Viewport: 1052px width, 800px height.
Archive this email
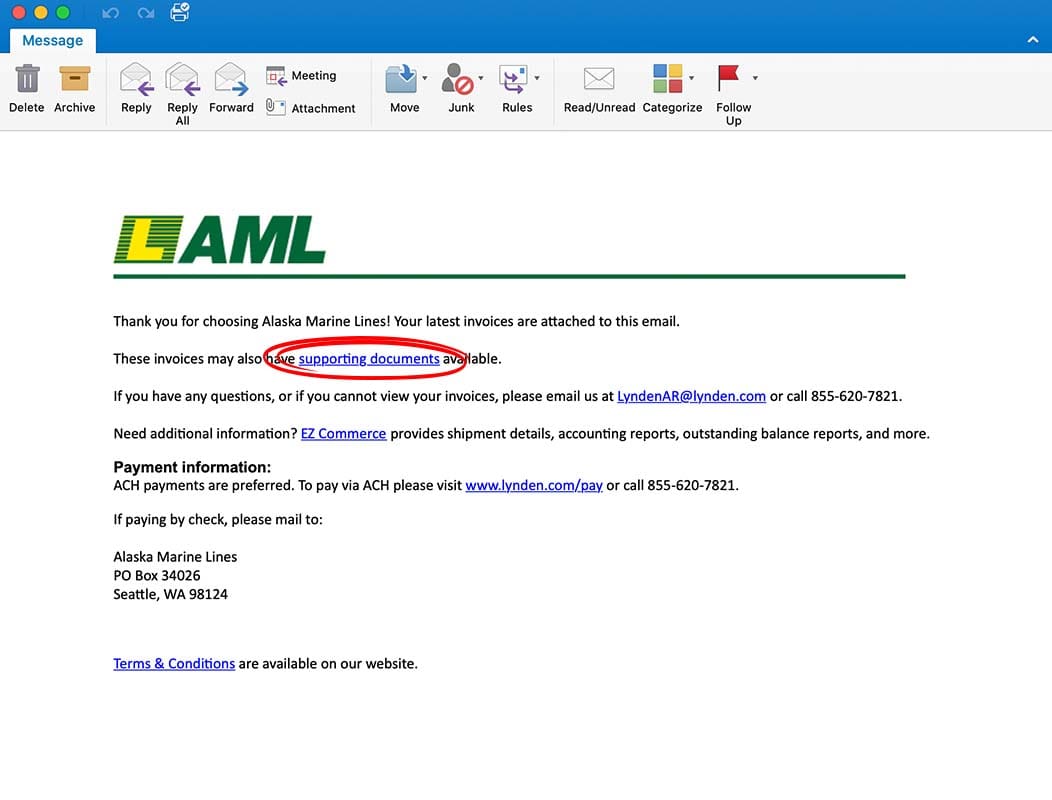click(74, 89)
